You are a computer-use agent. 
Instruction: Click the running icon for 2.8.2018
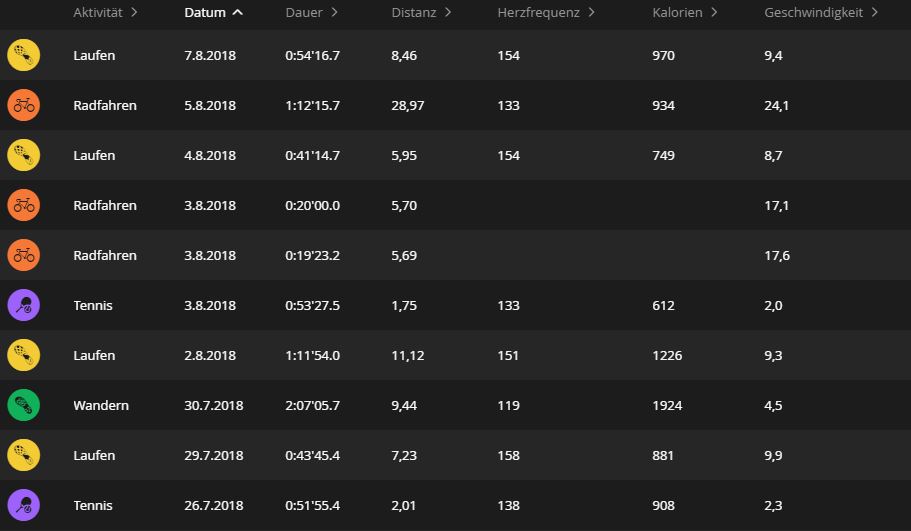pyautogui.click(x=24, y=356)
